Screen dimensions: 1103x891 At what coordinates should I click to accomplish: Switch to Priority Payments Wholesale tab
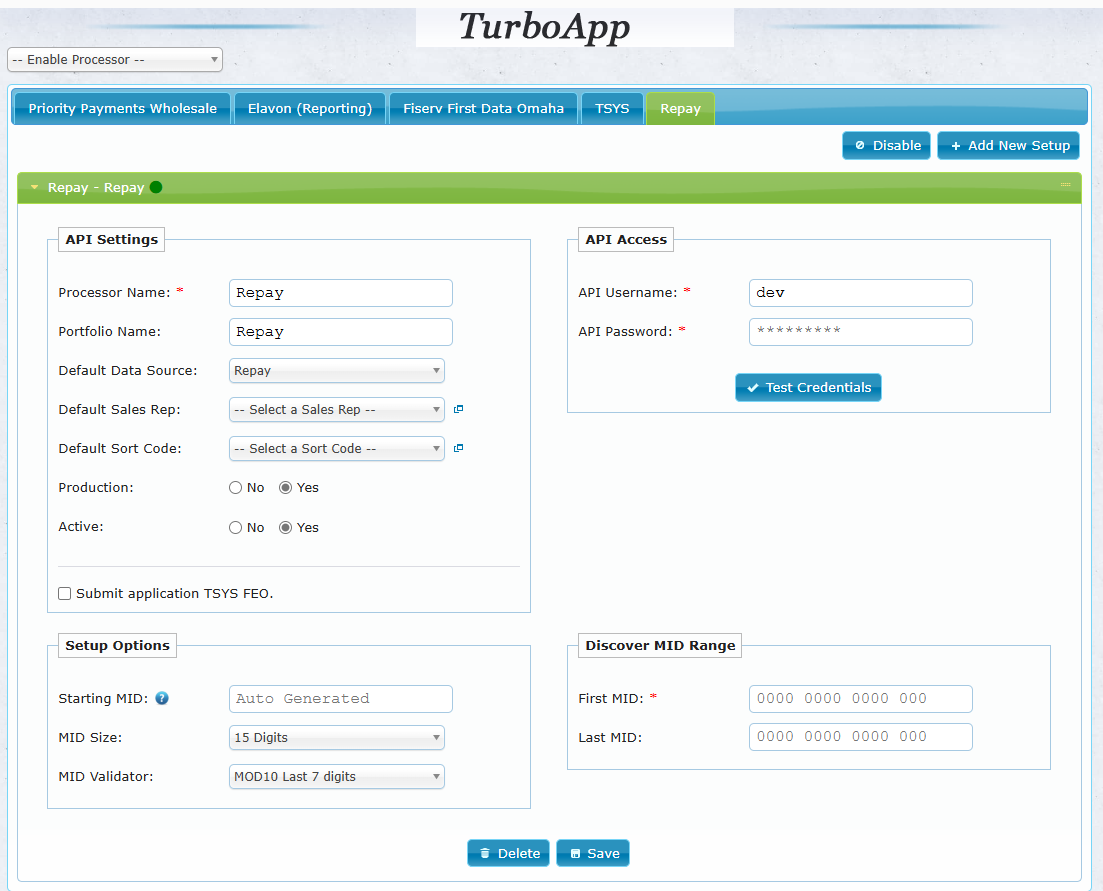122,109
